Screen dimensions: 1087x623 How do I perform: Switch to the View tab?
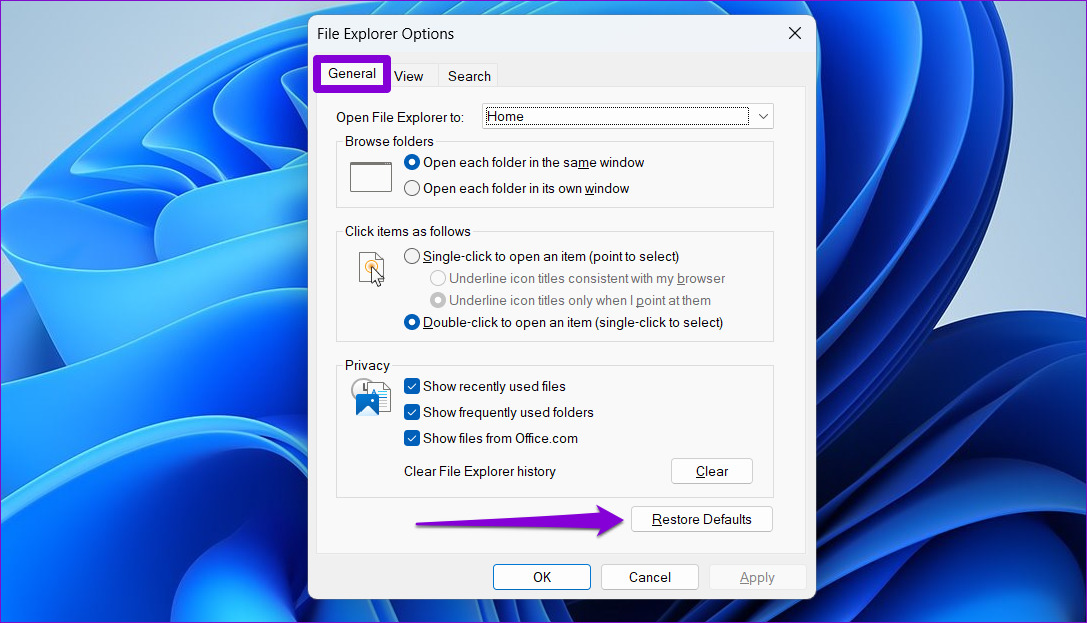409,76
